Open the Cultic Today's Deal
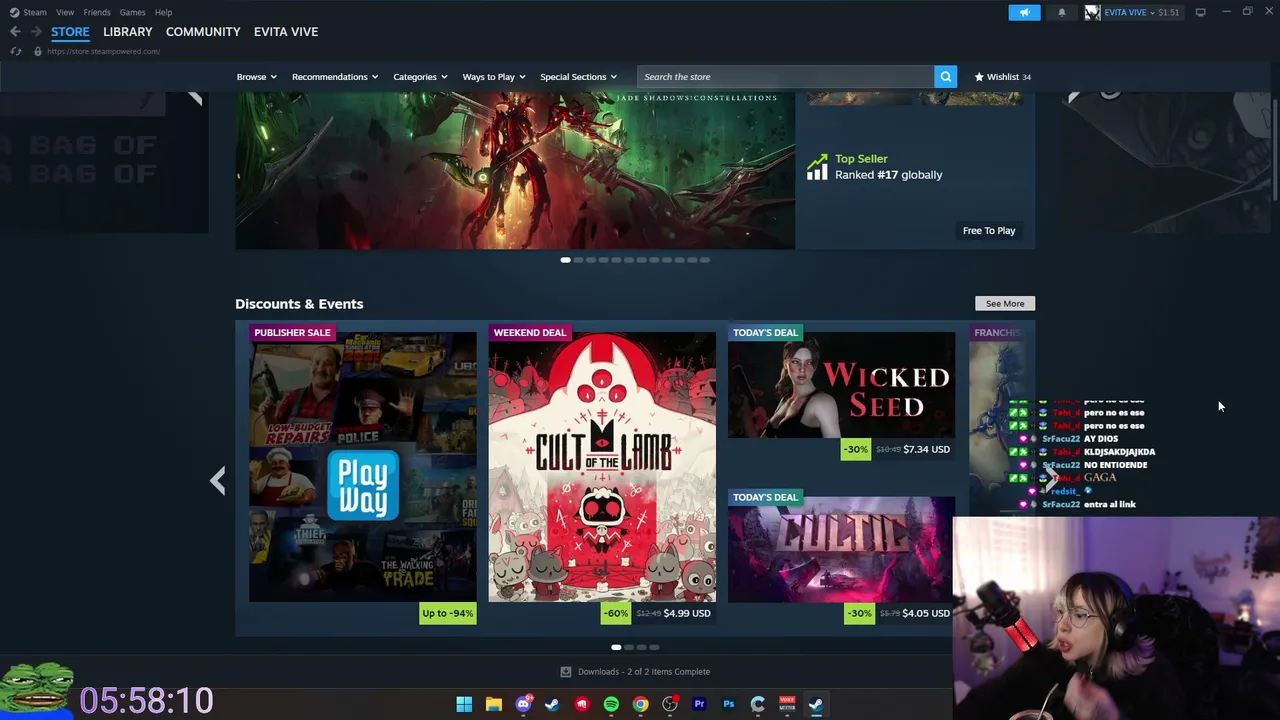The height and width of the screenshot is (720, 1280). click(x=841, y=550)
